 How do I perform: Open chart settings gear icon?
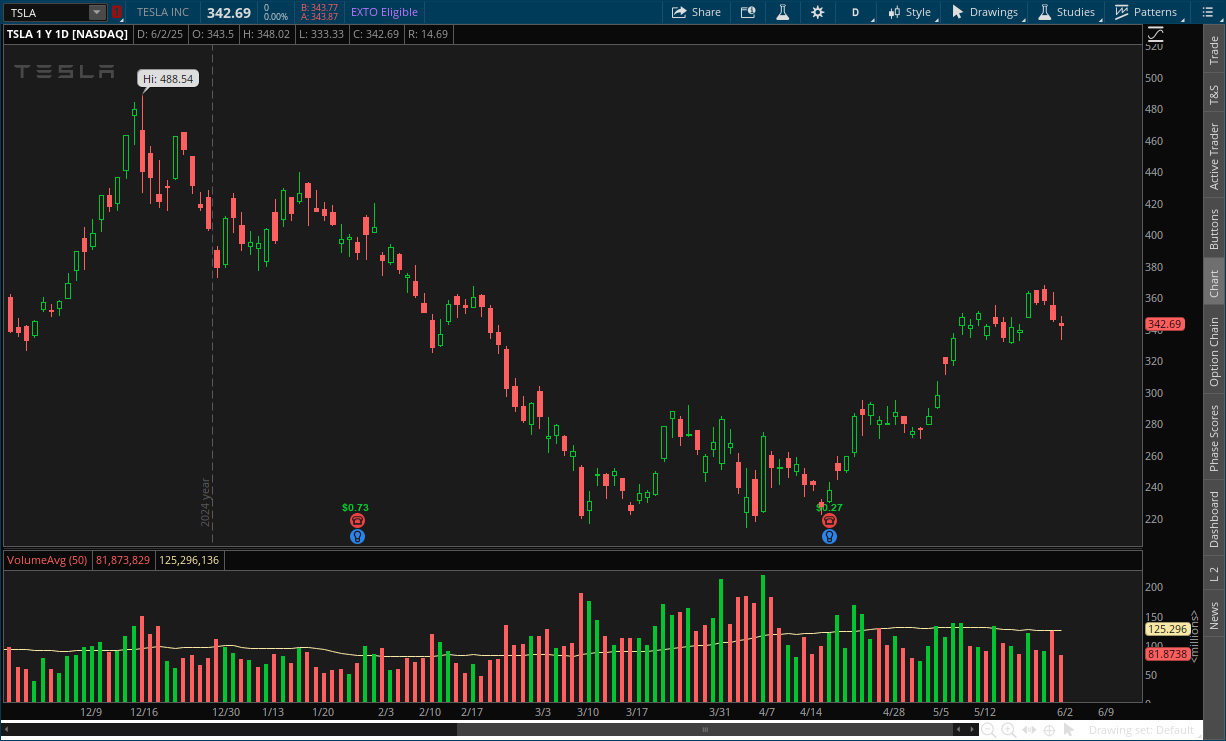tap(818, 12)
